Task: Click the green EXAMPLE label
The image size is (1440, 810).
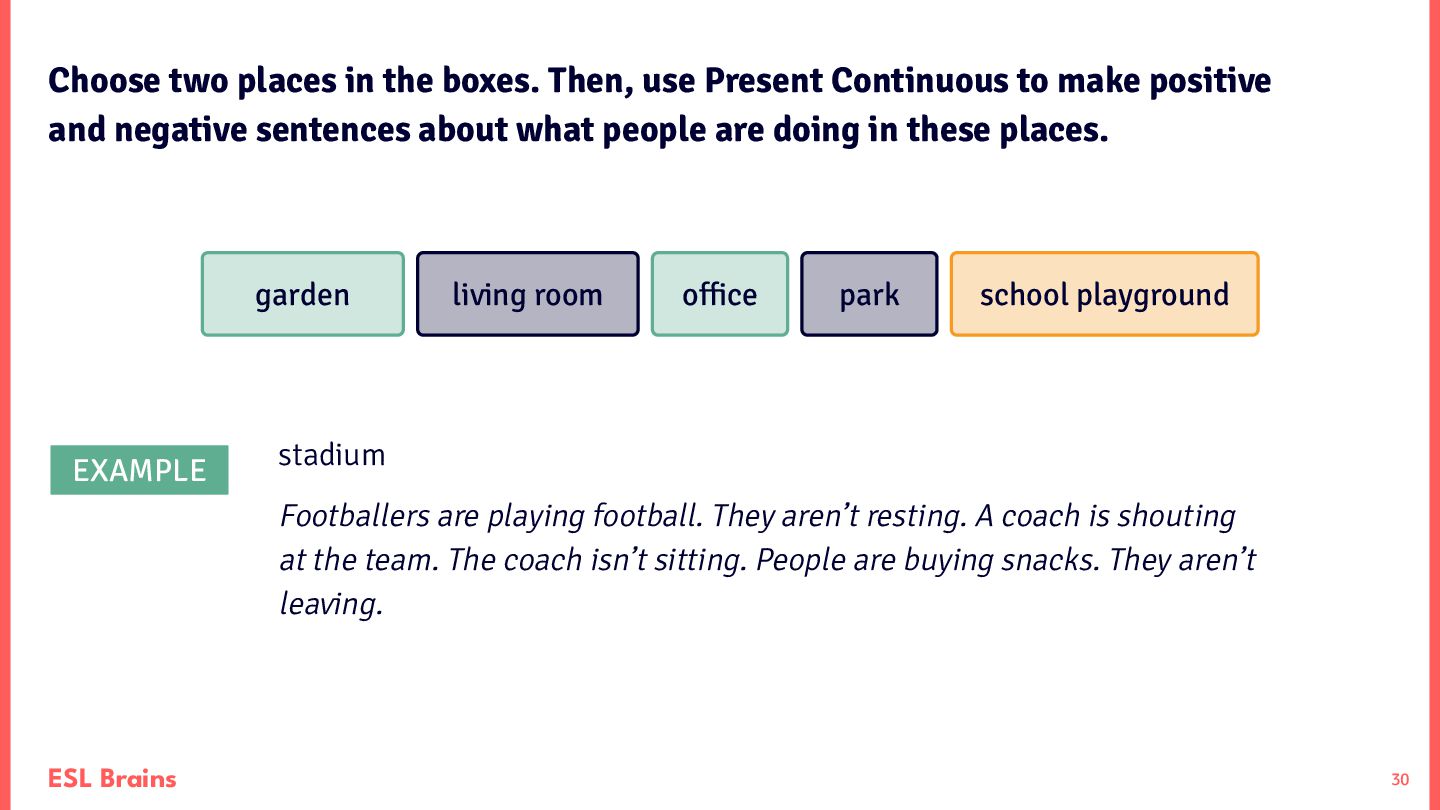Action: 139,470
